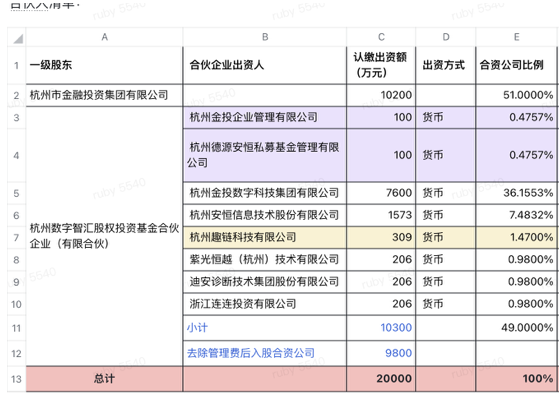The width and height of the screenshot is (559, 393).
Task: Select the 36.1553% ratio cell
Action: [516, 193]
